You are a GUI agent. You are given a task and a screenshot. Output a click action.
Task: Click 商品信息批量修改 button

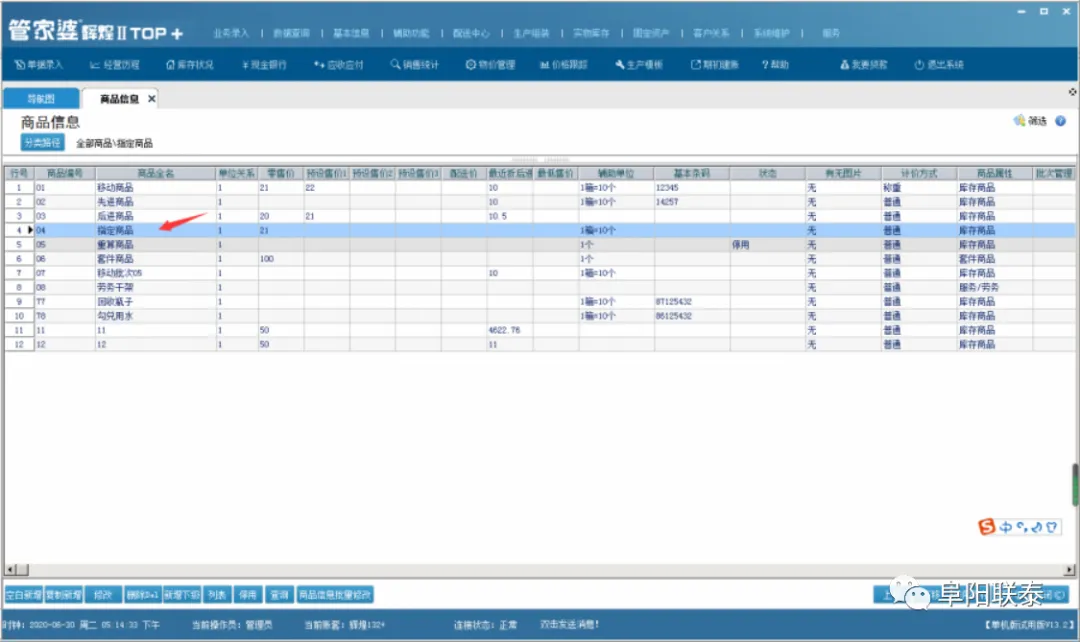pos(335,594)
